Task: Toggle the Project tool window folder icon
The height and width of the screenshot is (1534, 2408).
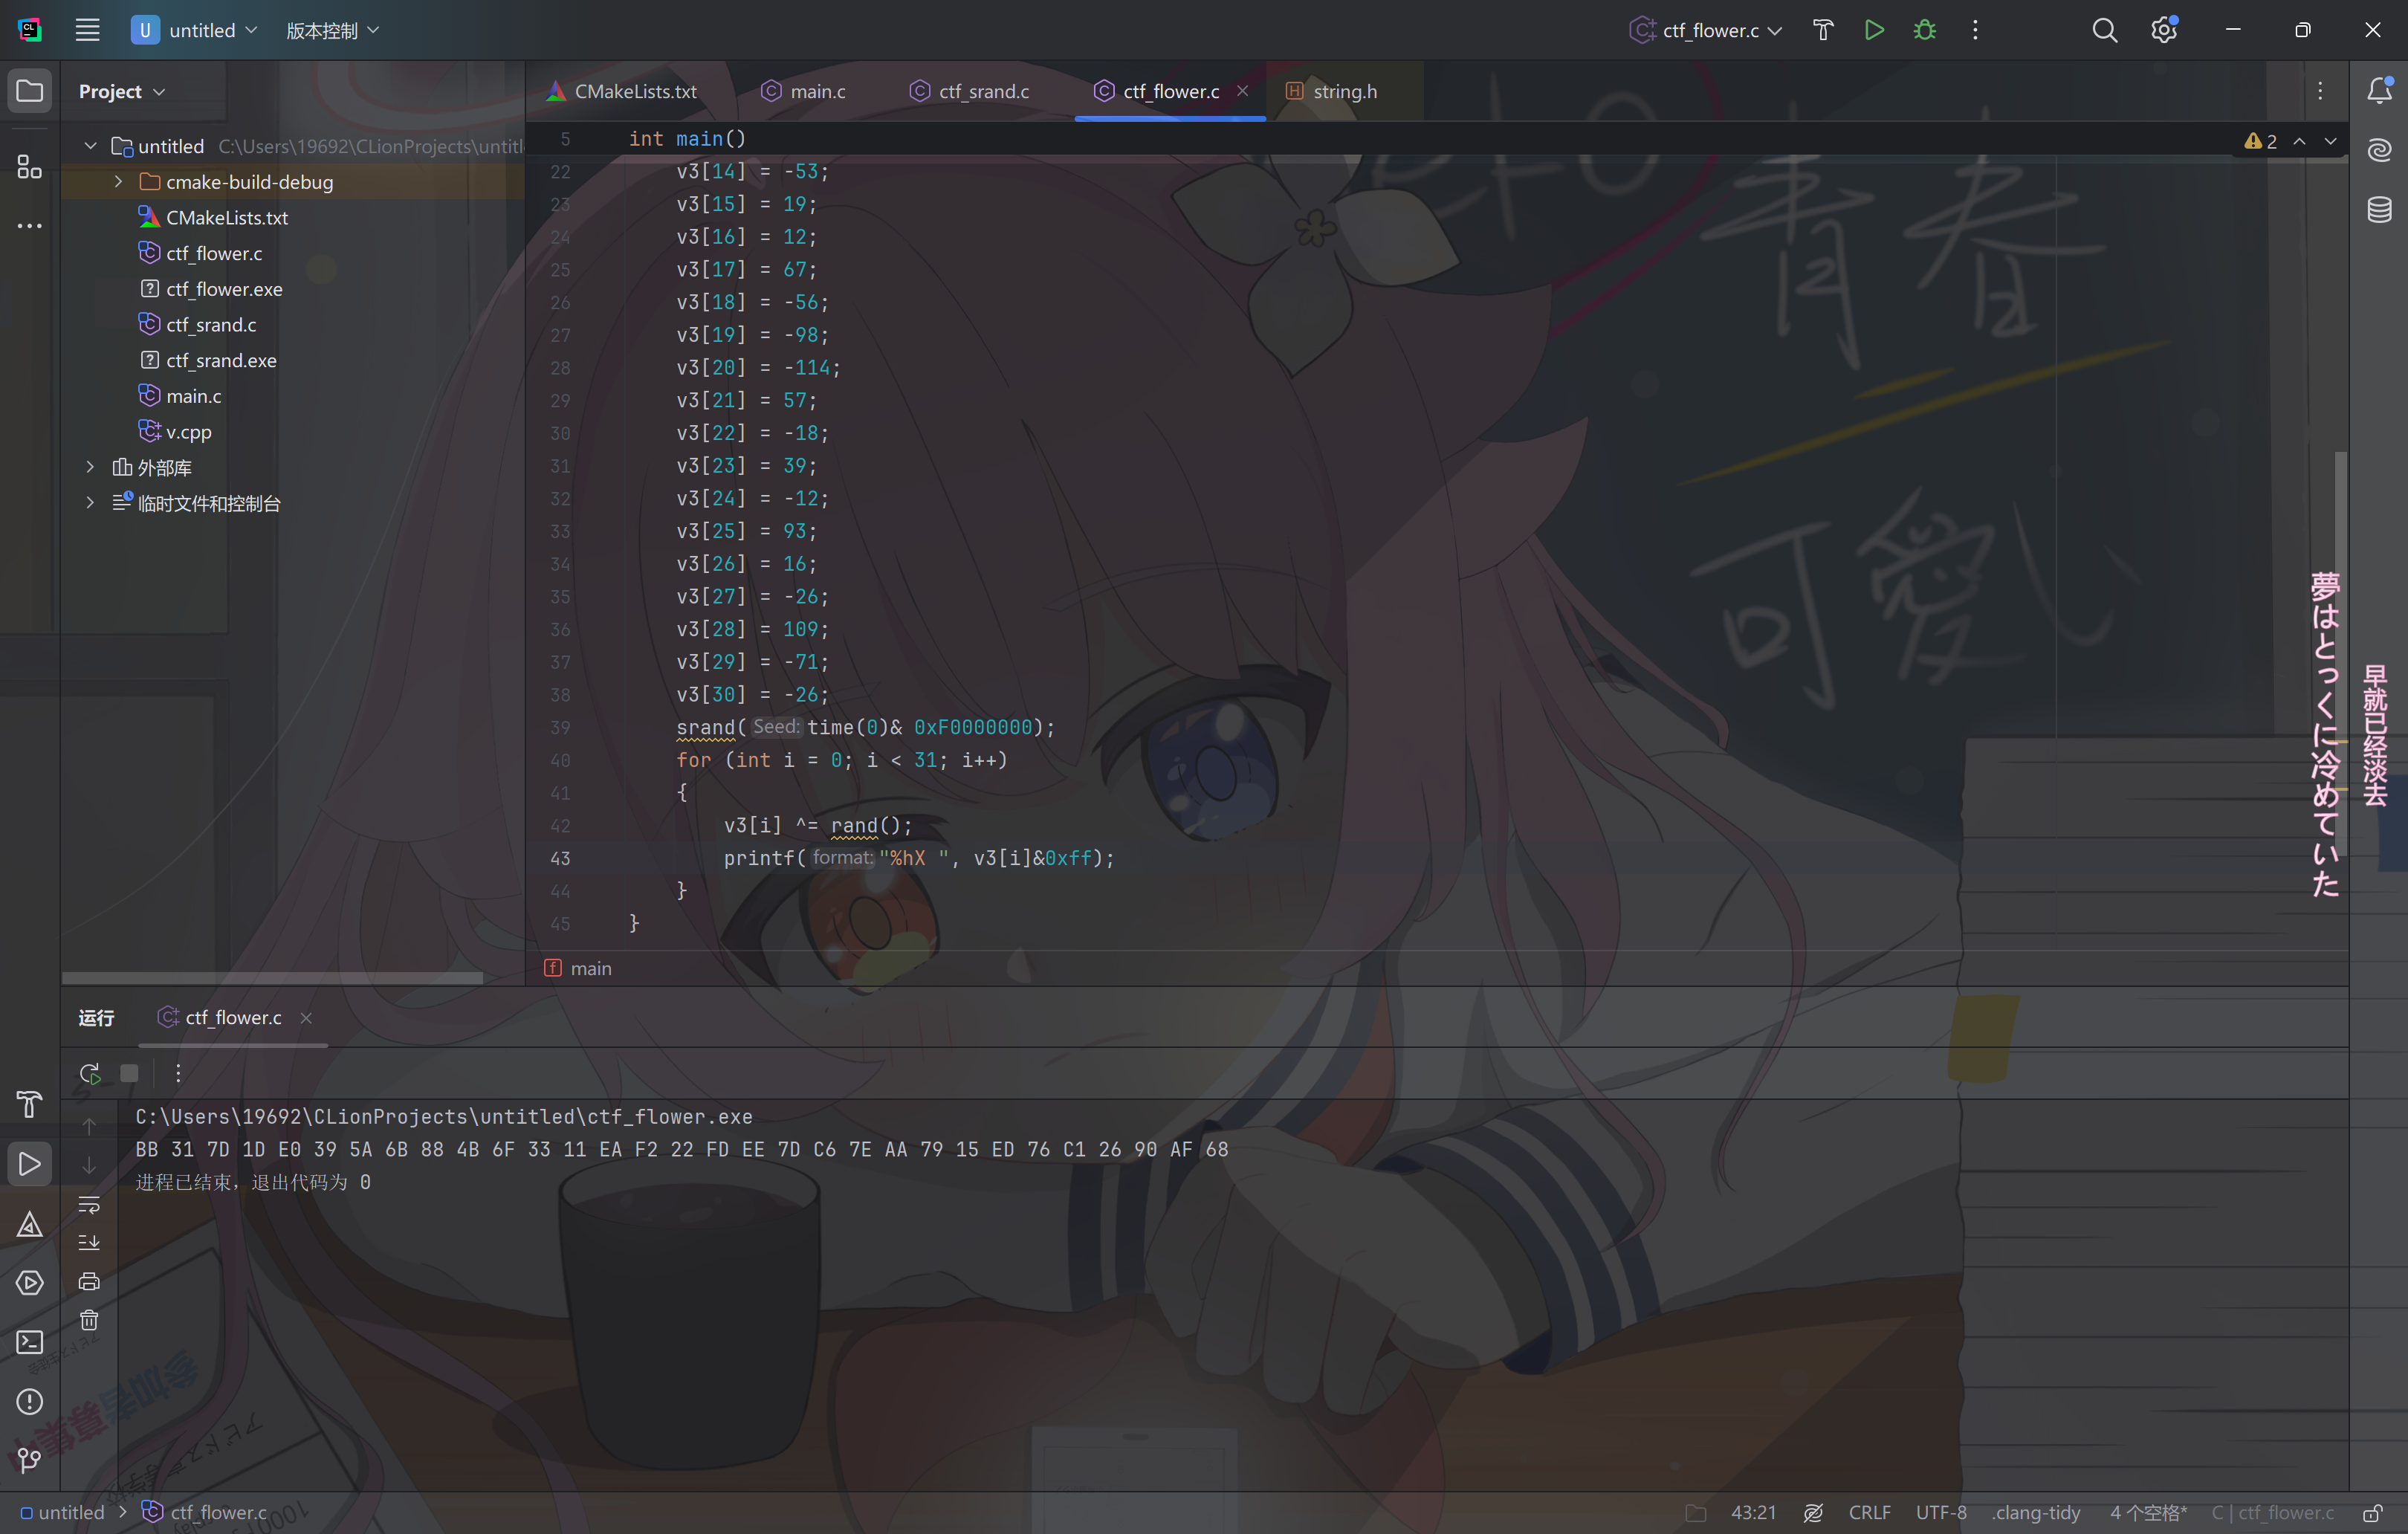Action: click(x=30, y=91)
